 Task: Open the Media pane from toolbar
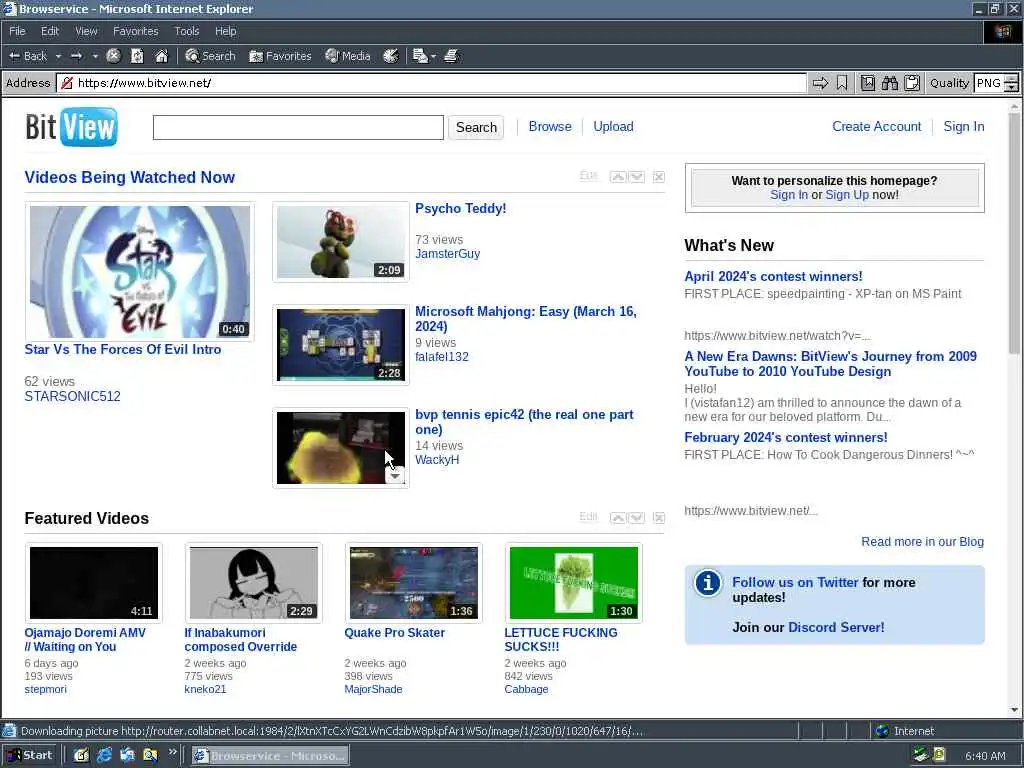pos(348,56)
